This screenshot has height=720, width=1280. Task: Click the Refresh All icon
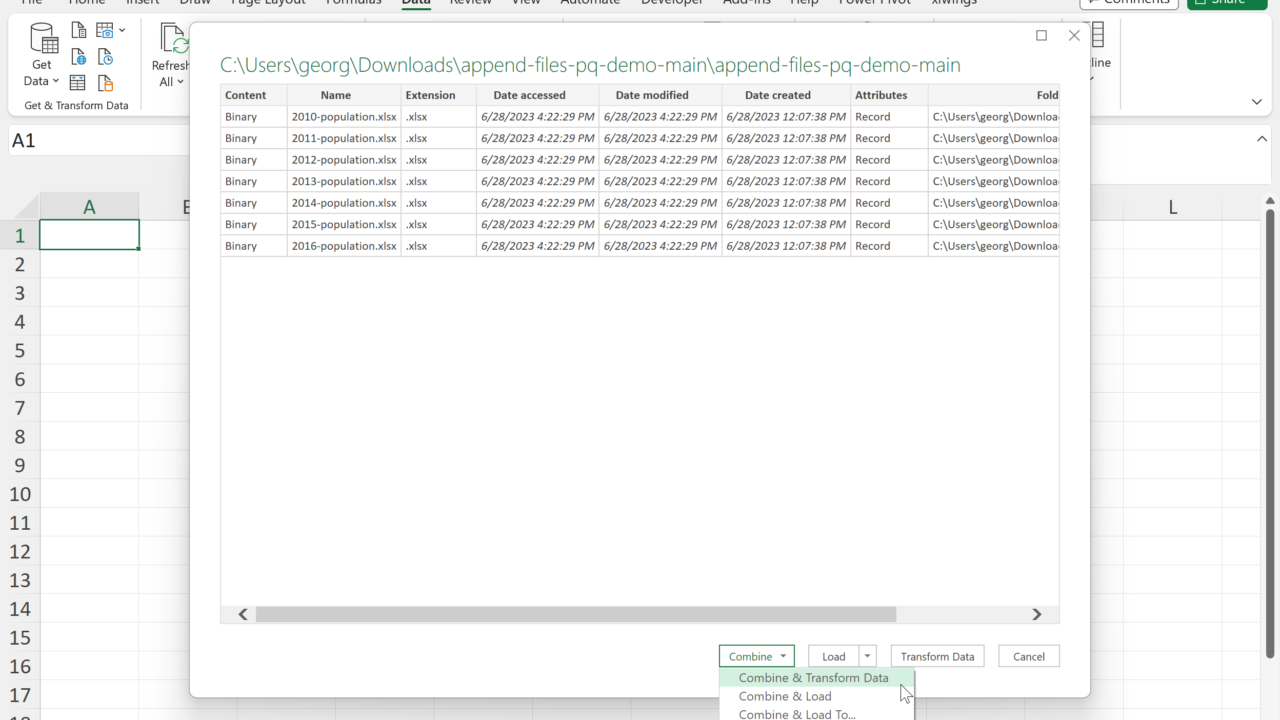[x=173, y=40]
